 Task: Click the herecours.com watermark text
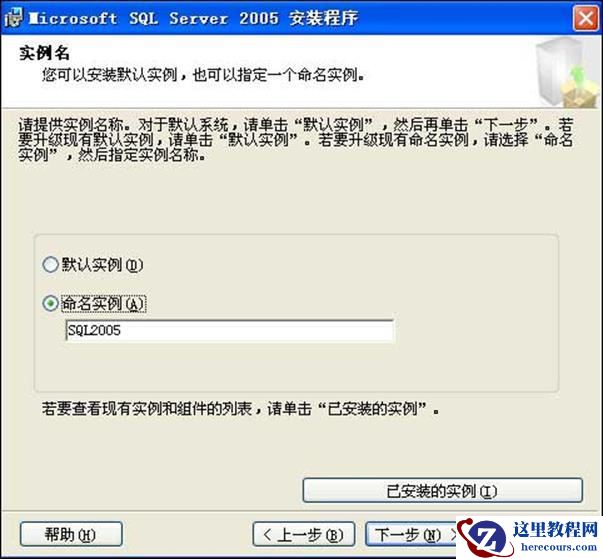tap(559, 547)
